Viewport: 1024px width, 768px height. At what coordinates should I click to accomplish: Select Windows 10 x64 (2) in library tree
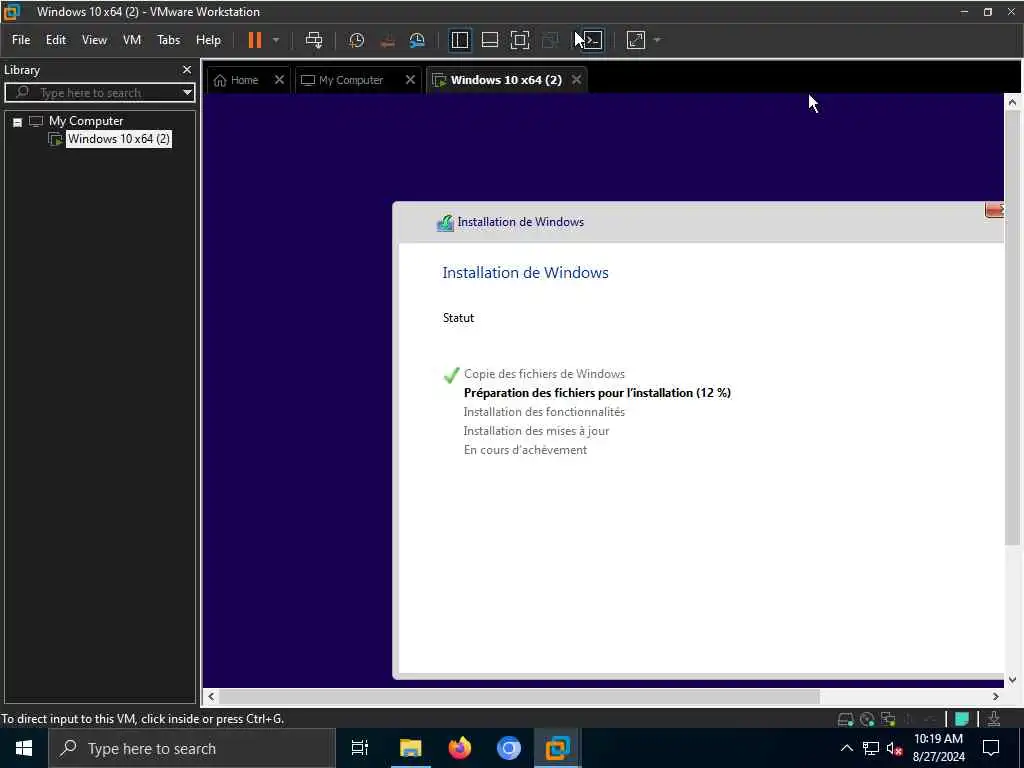point(119,139)
